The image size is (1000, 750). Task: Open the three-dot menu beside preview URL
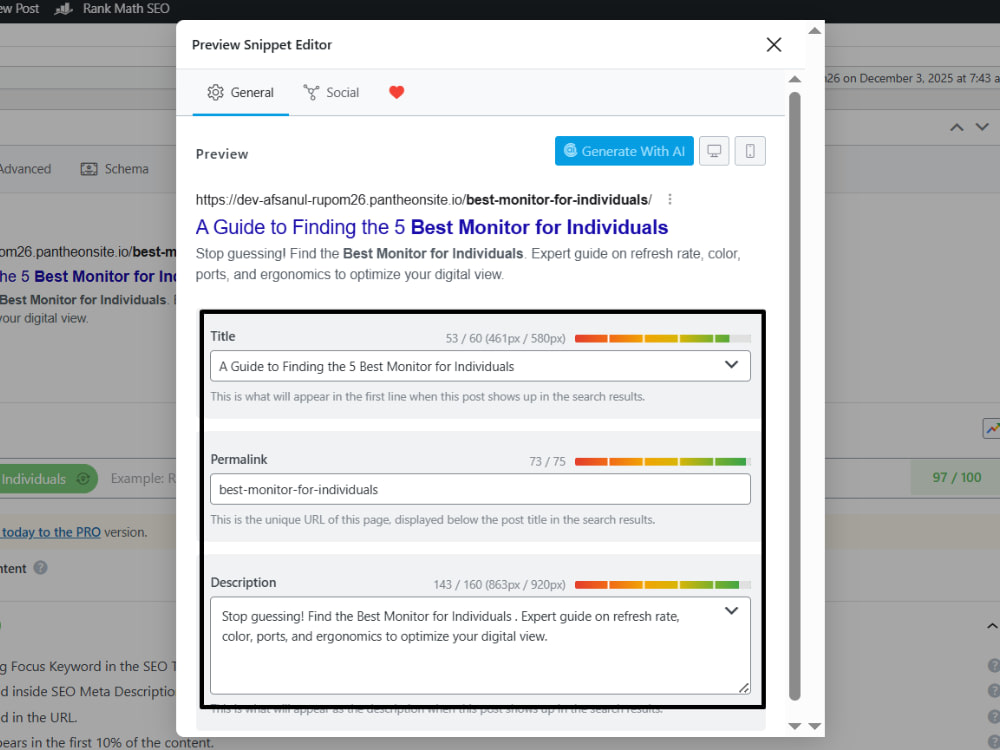(670, 200)
